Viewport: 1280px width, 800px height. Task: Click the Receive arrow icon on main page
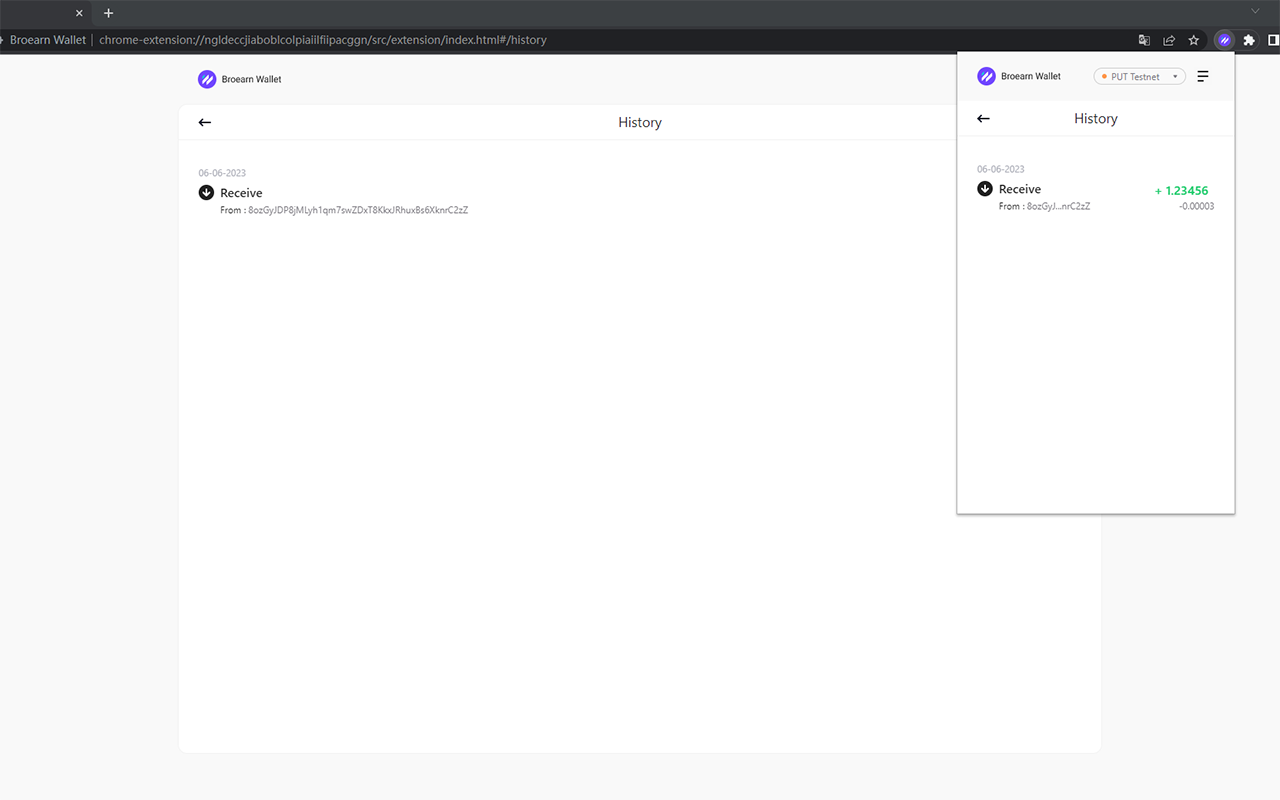[206, 192]
